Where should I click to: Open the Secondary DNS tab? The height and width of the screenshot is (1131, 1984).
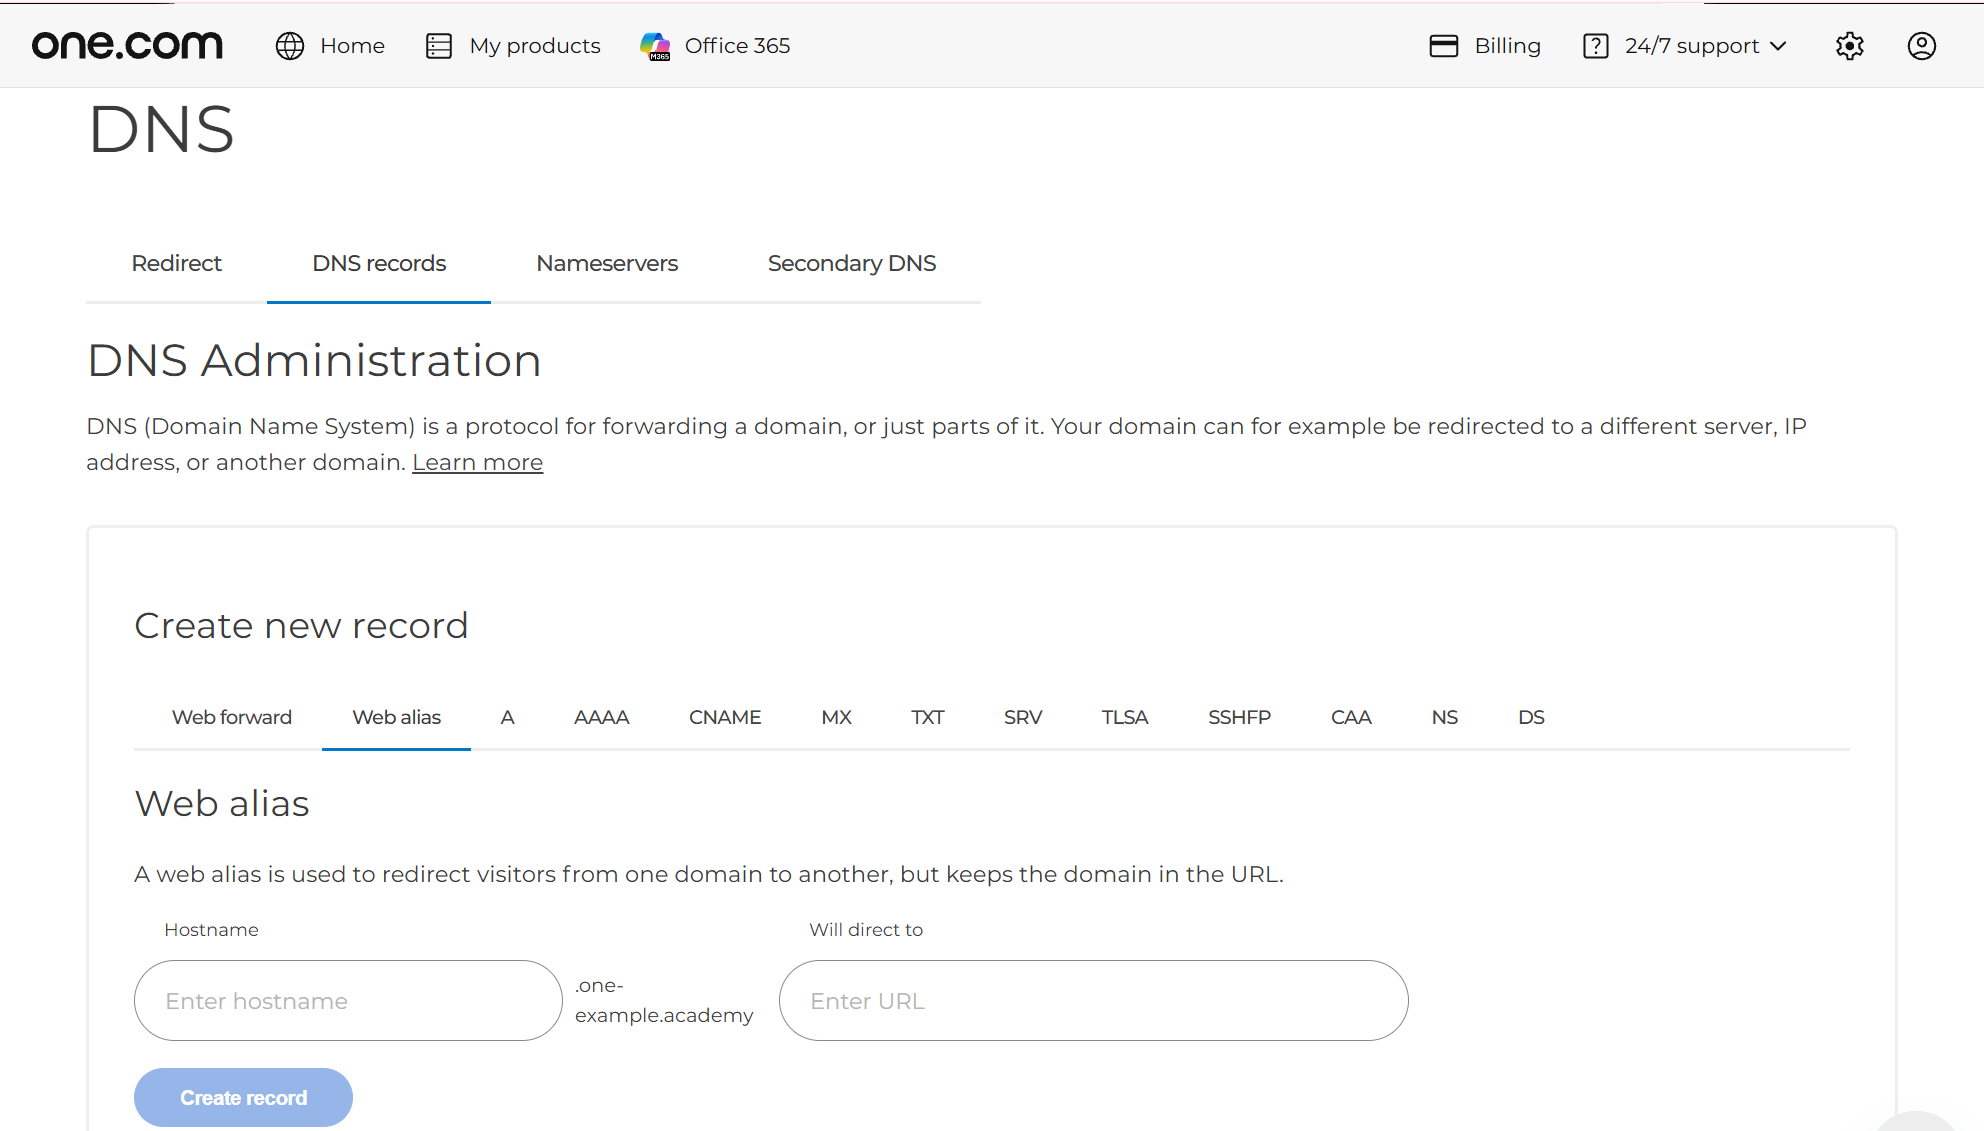[x=852, y=263]
